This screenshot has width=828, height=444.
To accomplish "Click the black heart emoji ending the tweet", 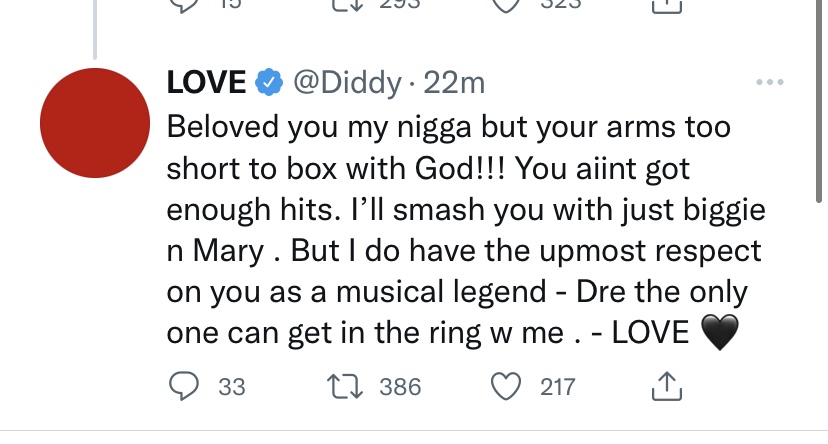I will (719, 332).
